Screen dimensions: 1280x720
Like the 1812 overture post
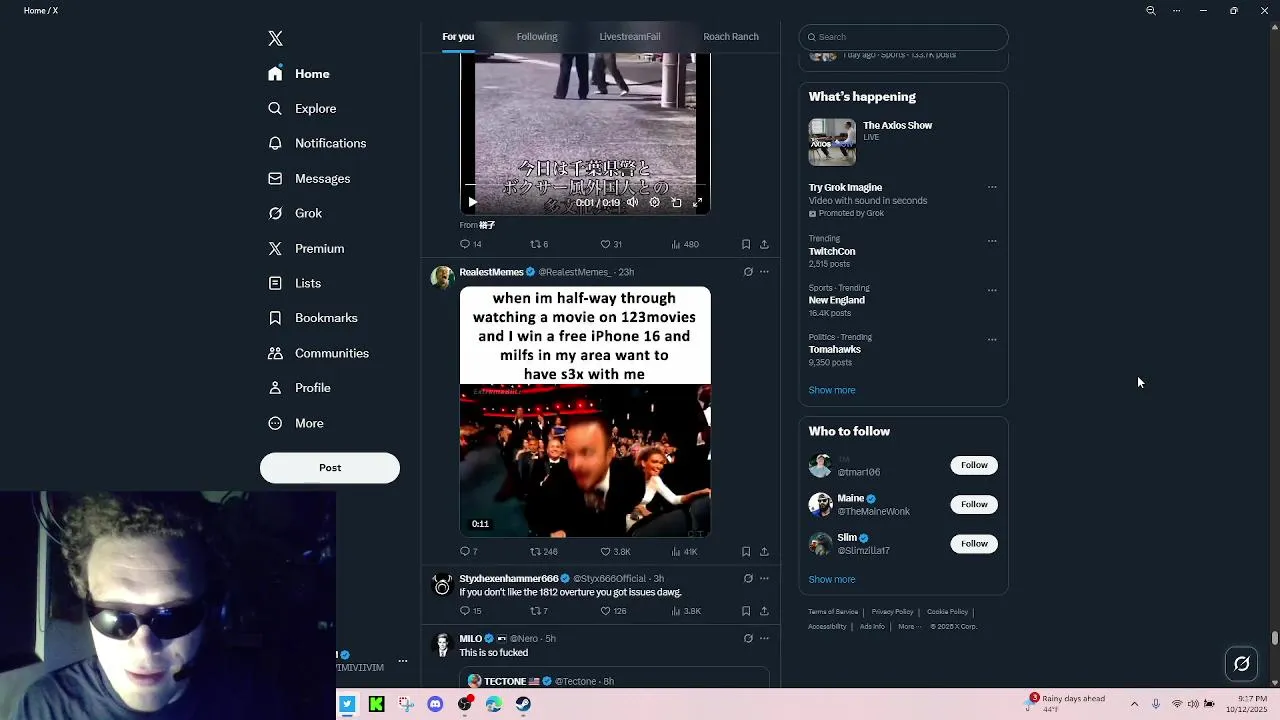pyautogui.click(x=613, y=611)
